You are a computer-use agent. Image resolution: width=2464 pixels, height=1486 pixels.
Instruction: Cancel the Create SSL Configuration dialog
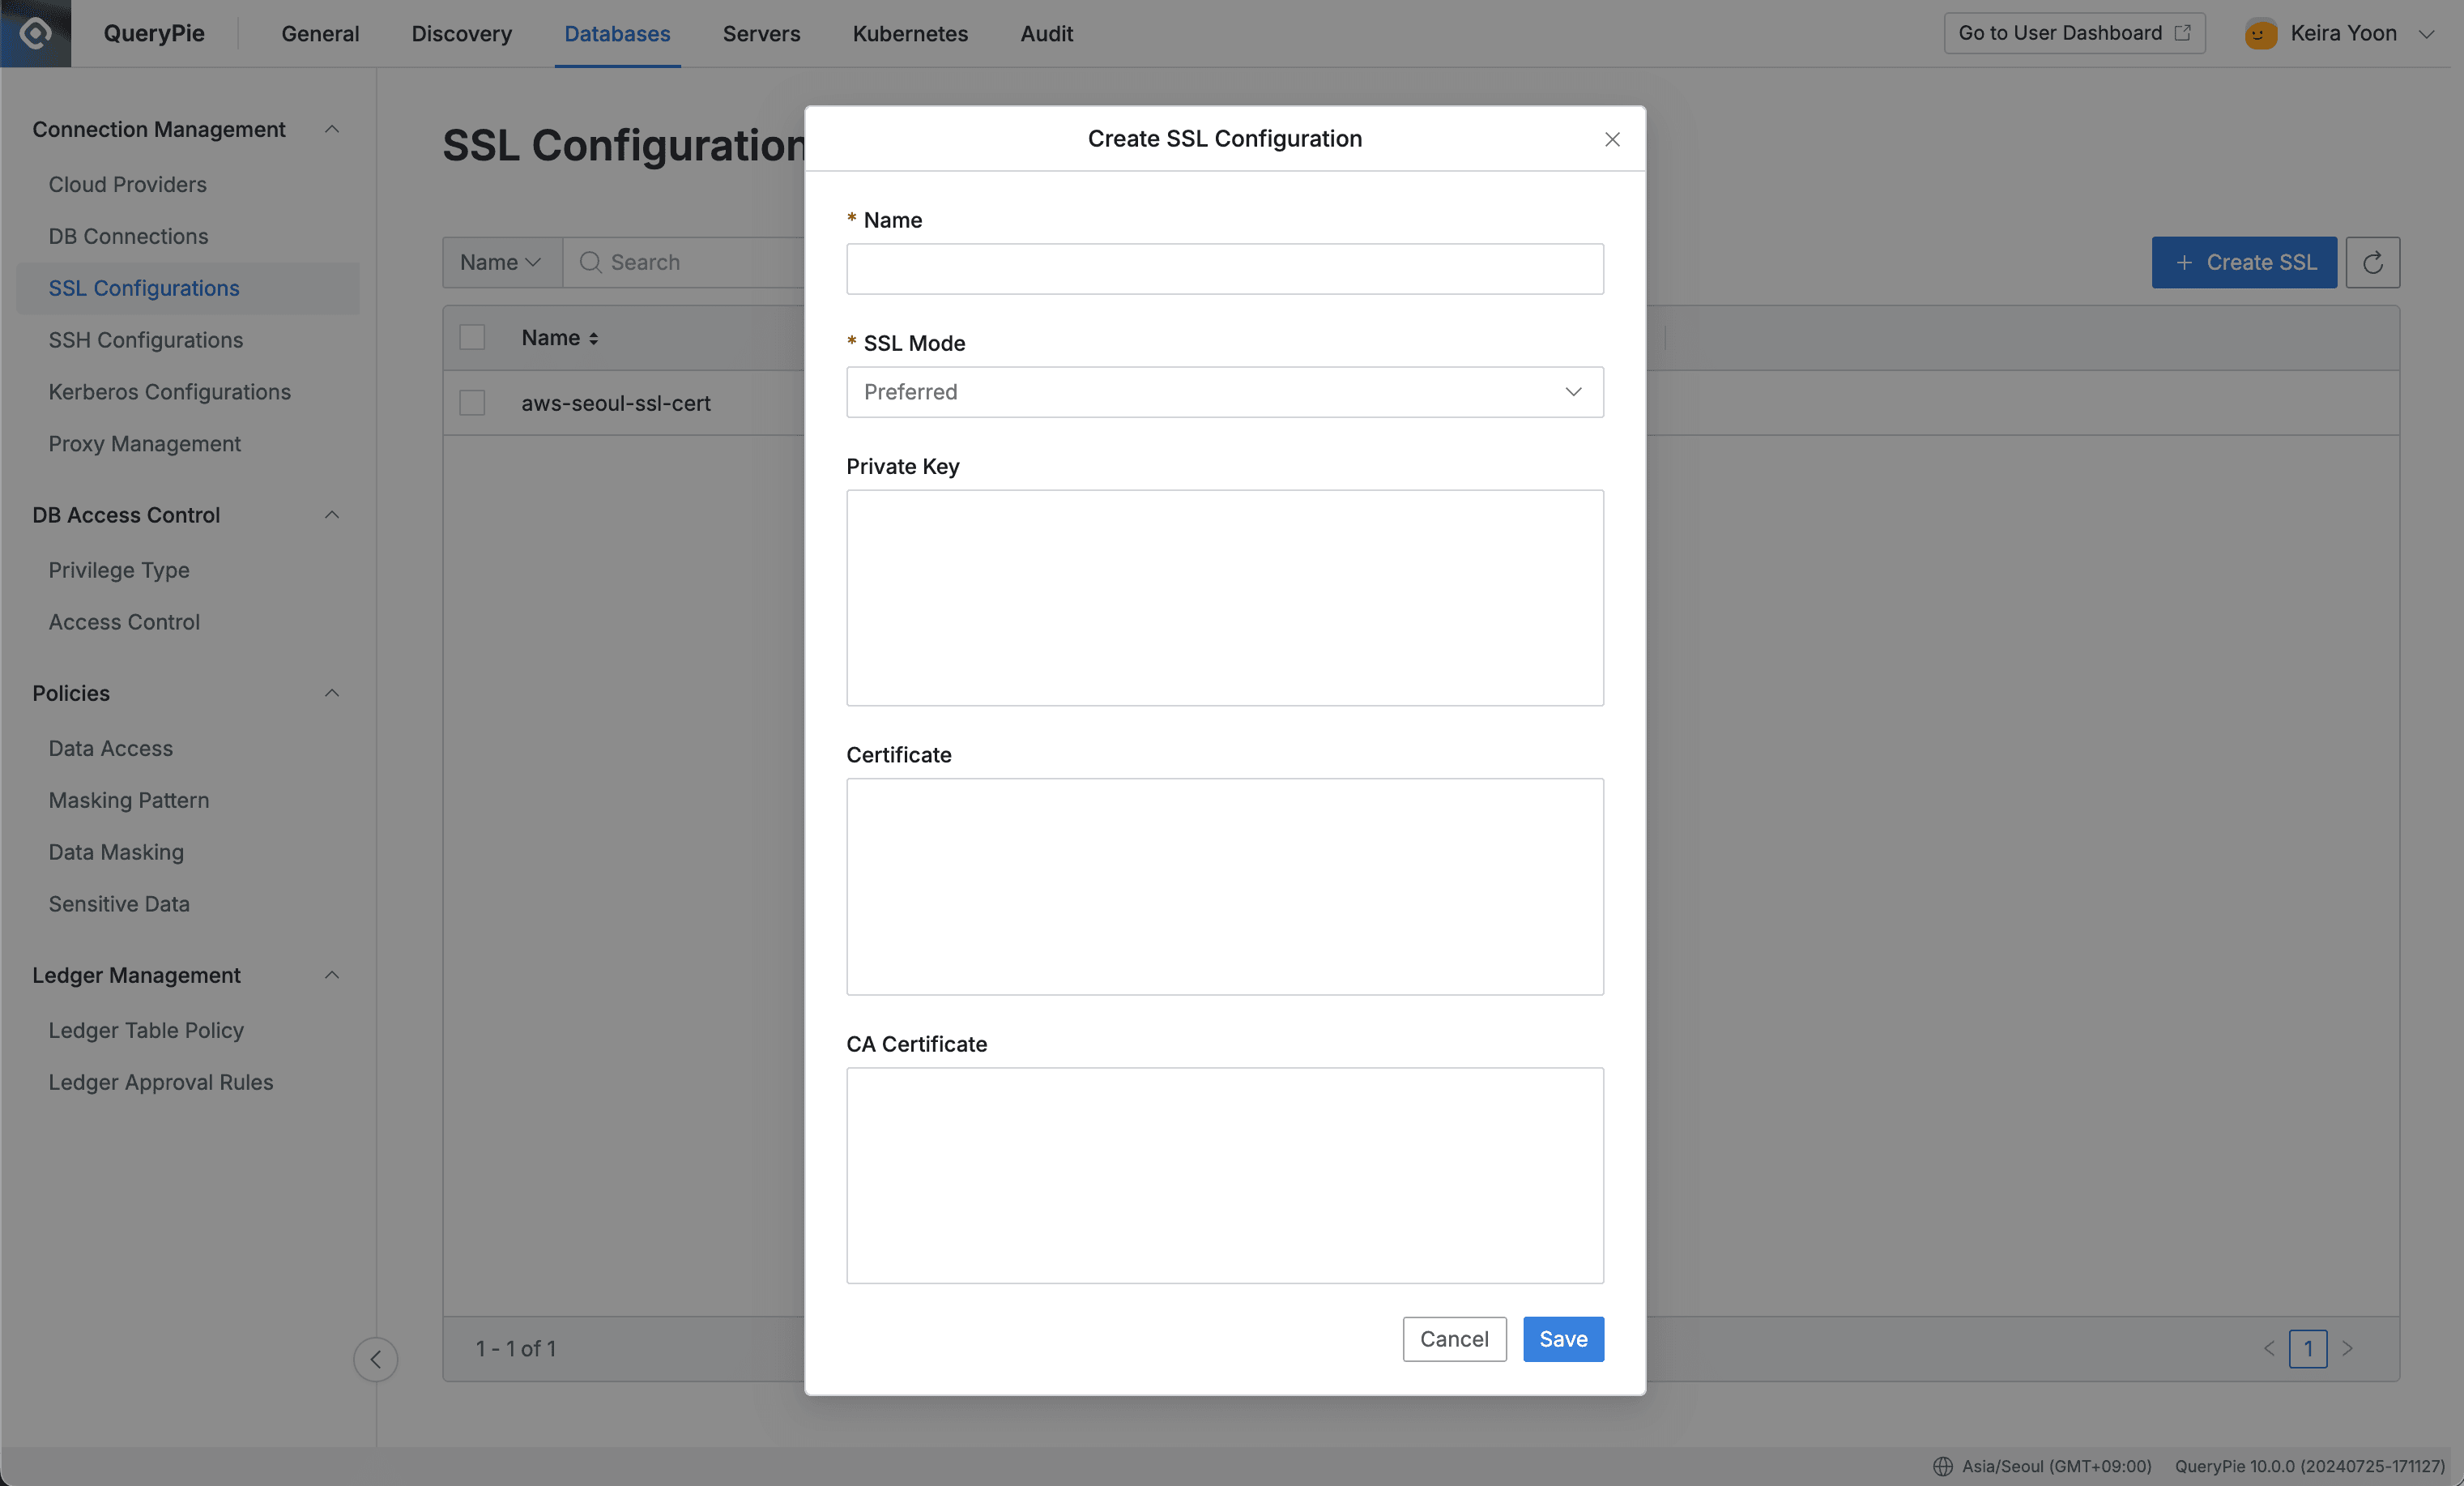(1454, 1339)
